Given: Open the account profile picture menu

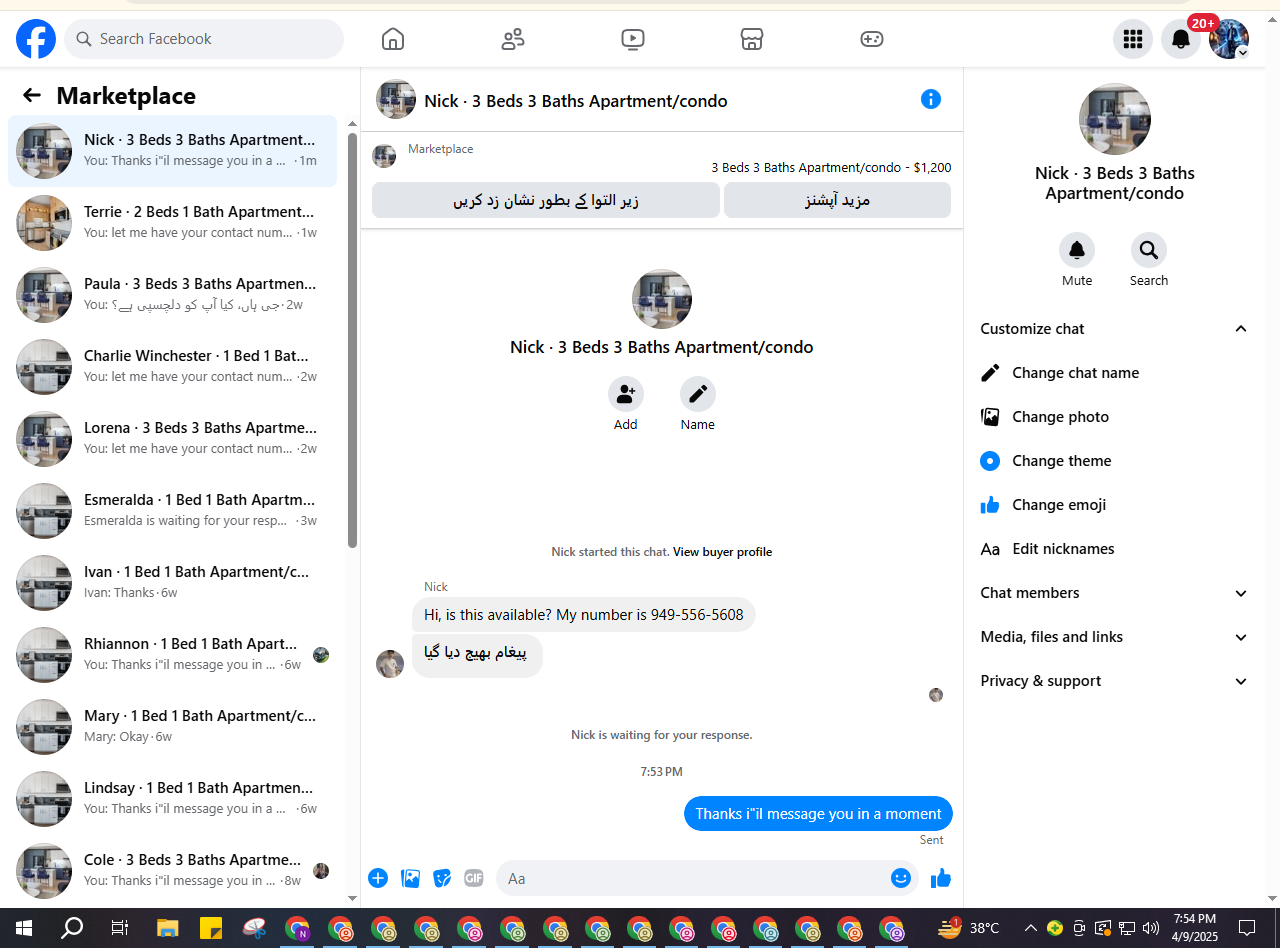Looking at the screenshot, I should pyautogui.click(x=1229, y=39).
